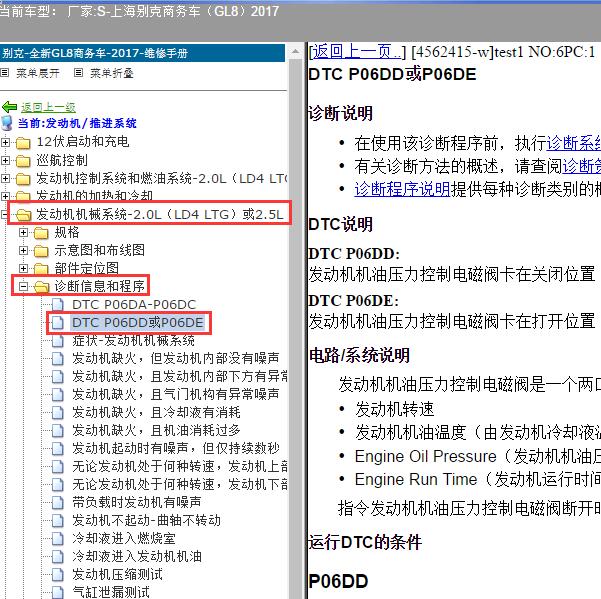
Task: Click the icon beside 当前:发动机/推进系统
Action: tap(7, 123)
